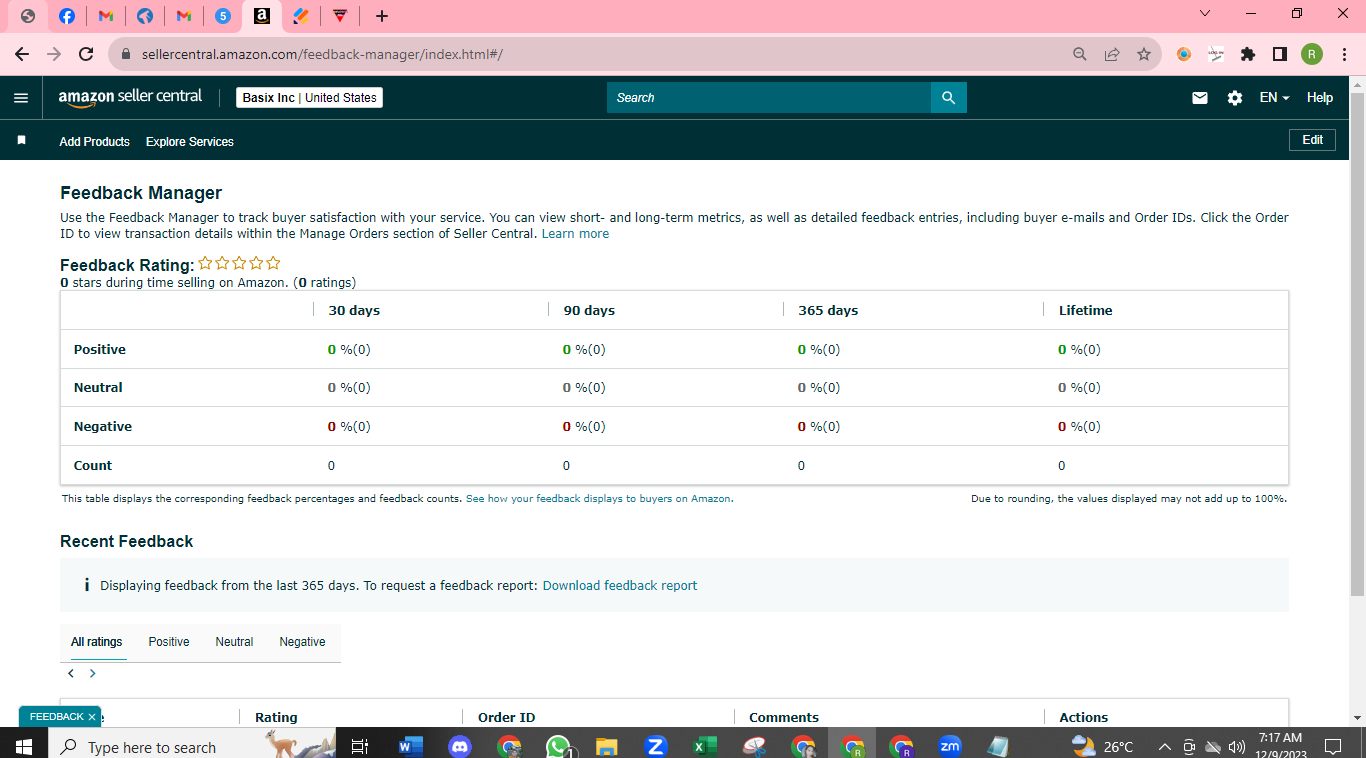
Task: Open the Windows Start menu
Action: tap(24, 746)
